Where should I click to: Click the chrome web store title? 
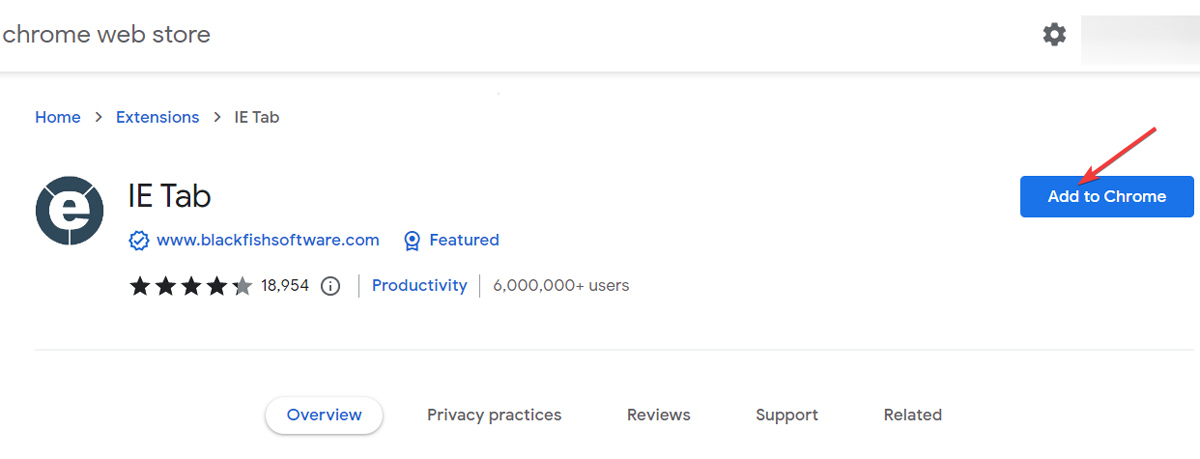pos(106,35)
